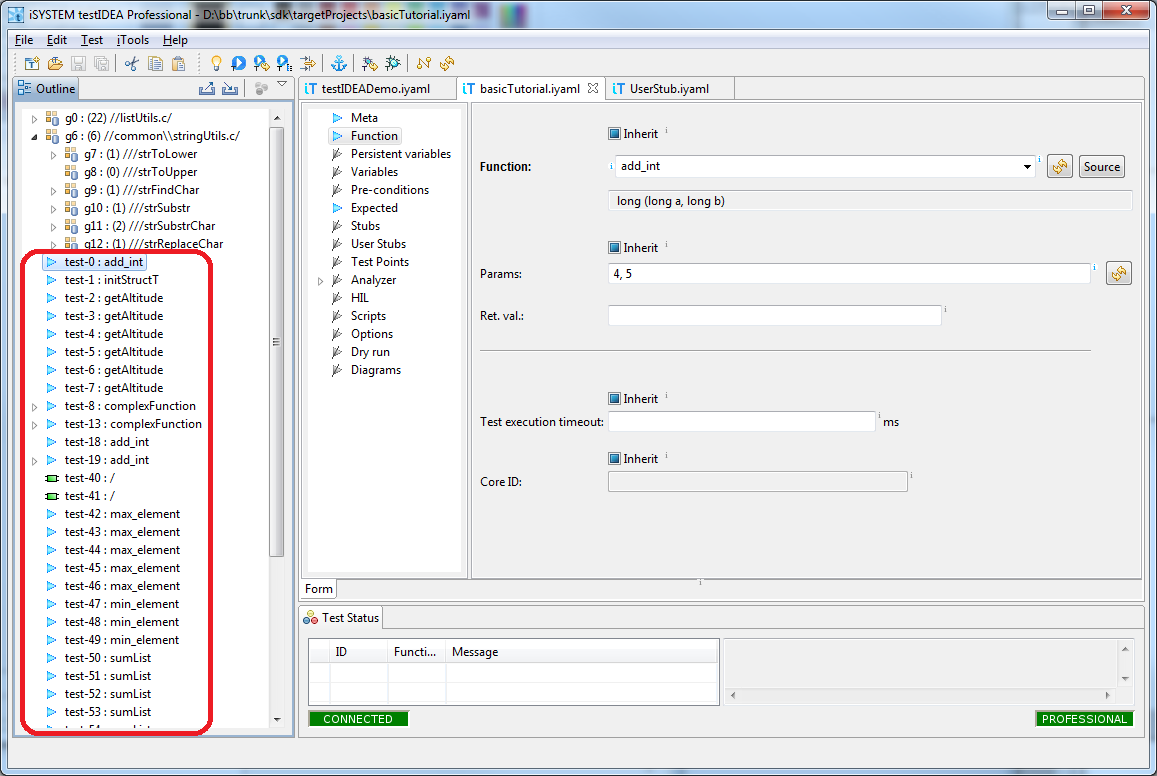
Task: Select the Test Points section
Action: (x=379, y=262)
